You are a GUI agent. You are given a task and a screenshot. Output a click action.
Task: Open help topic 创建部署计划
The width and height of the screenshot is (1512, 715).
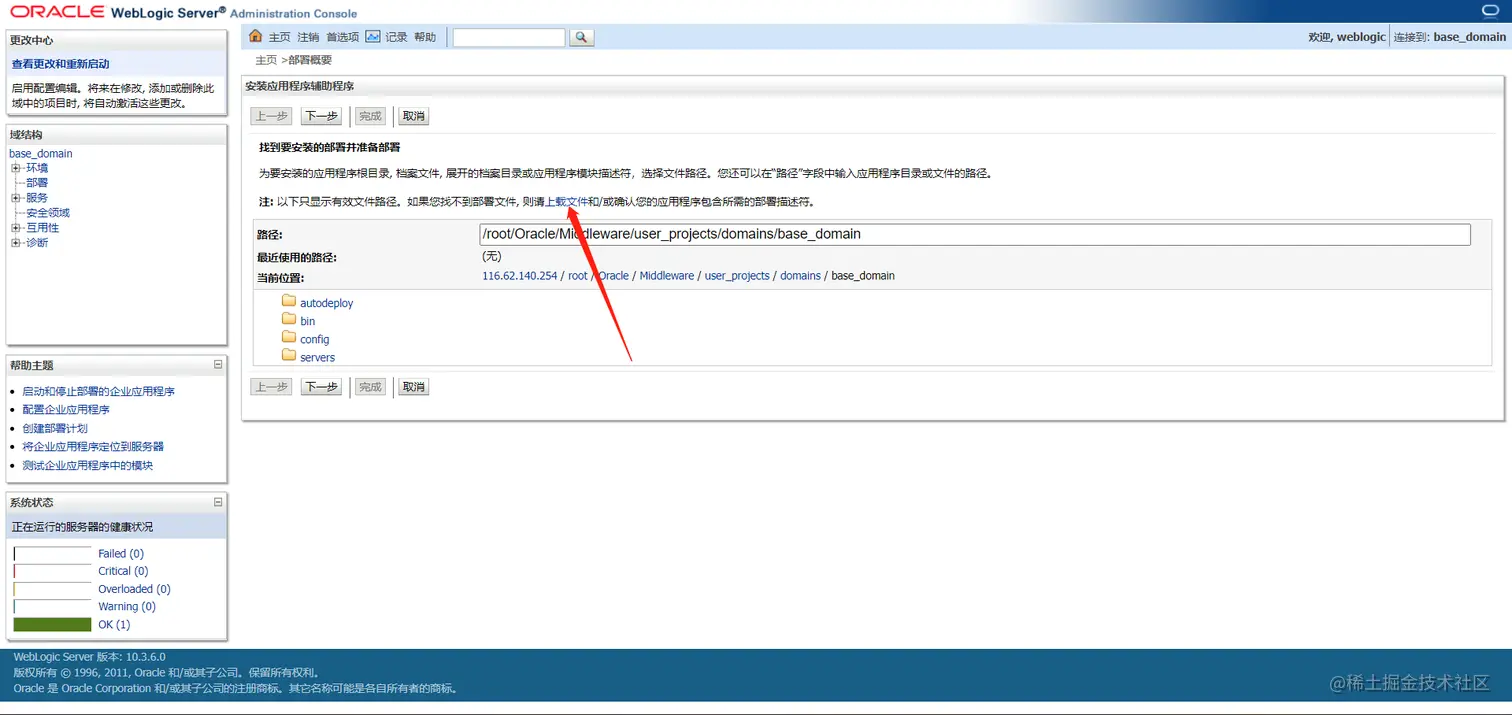click(x=55, y=428)
